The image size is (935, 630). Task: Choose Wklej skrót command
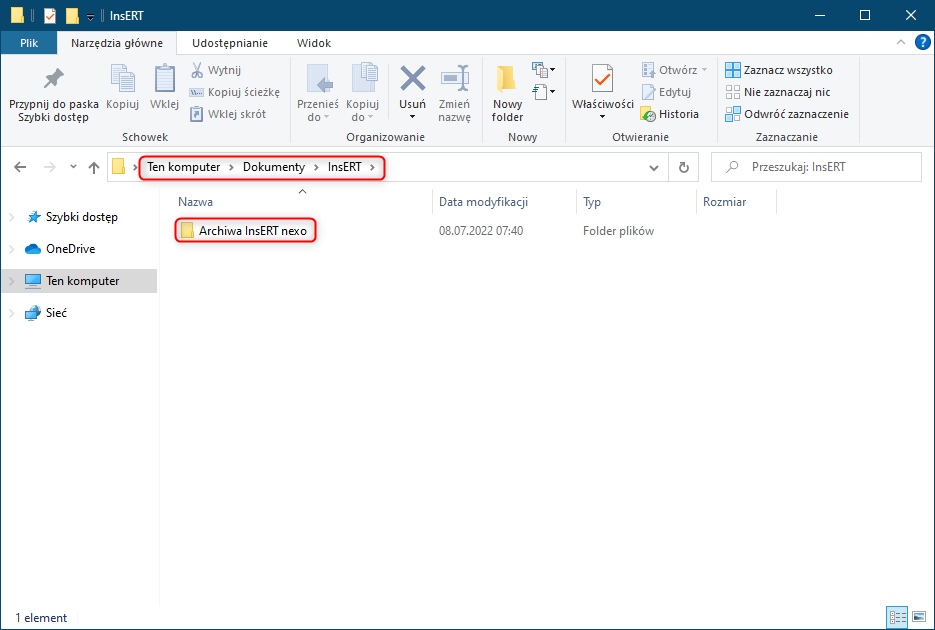click(228, 114)
